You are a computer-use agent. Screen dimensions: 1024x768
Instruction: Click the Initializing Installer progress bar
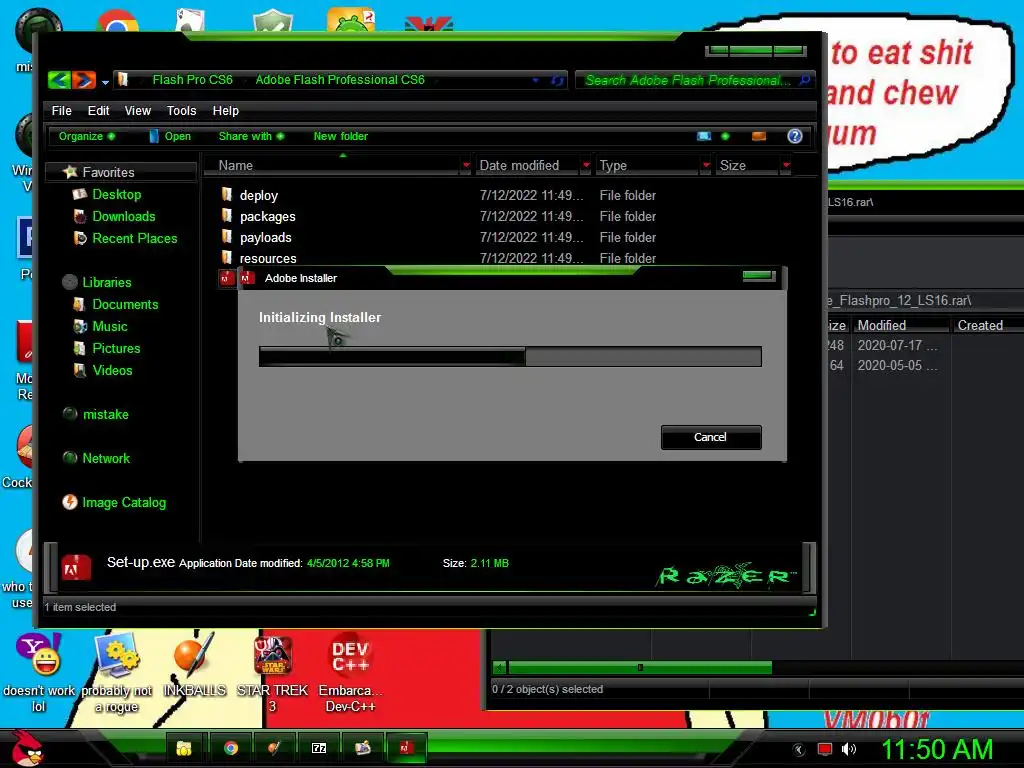(x=510, y=357)
